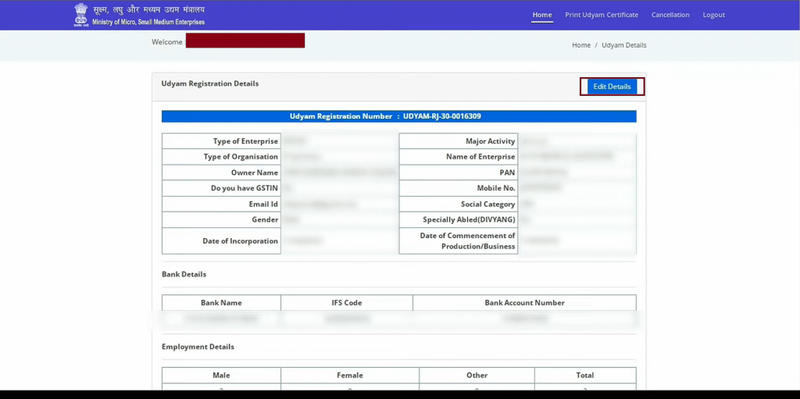The width and height of the screenshot is (800, 399).
Task: Select the PAN label
Action: [507, 172]
